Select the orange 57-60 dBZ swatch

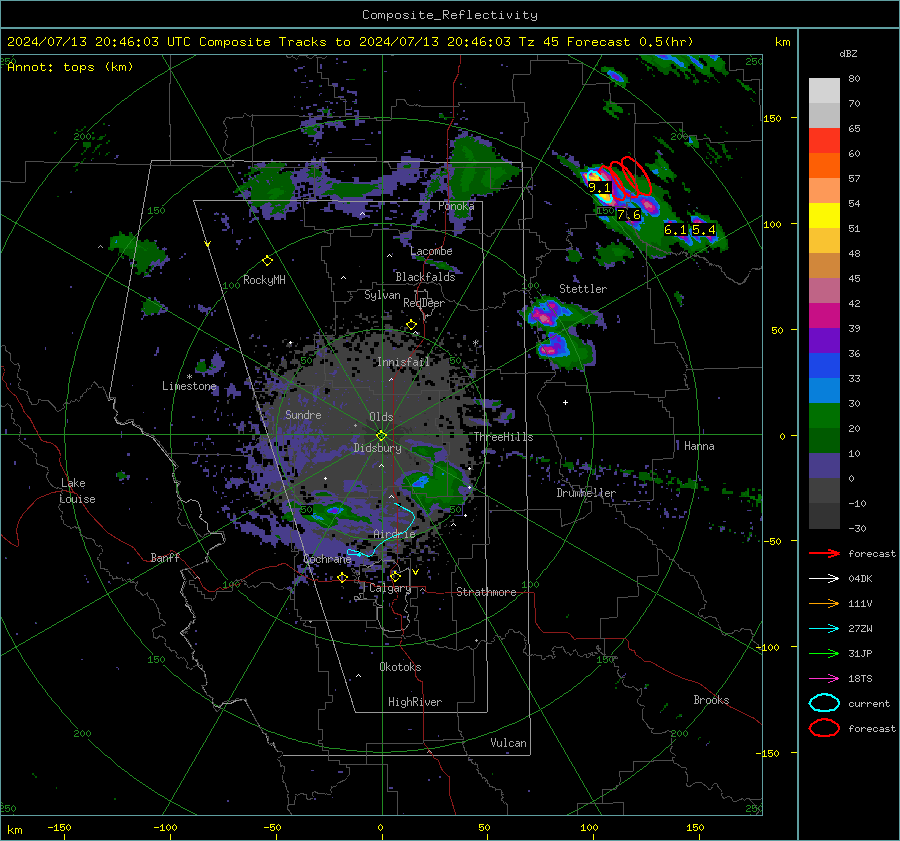pos(824,166)
